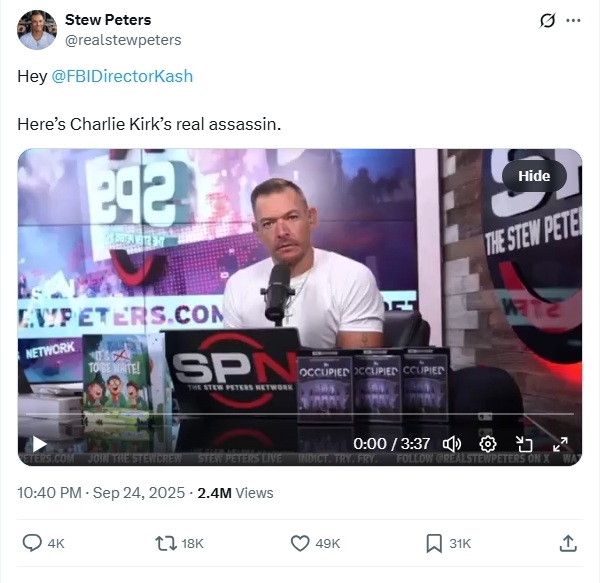Screen dimensions: 607x583
Task: Seek along the video progress bar
Action: [300, 414]
